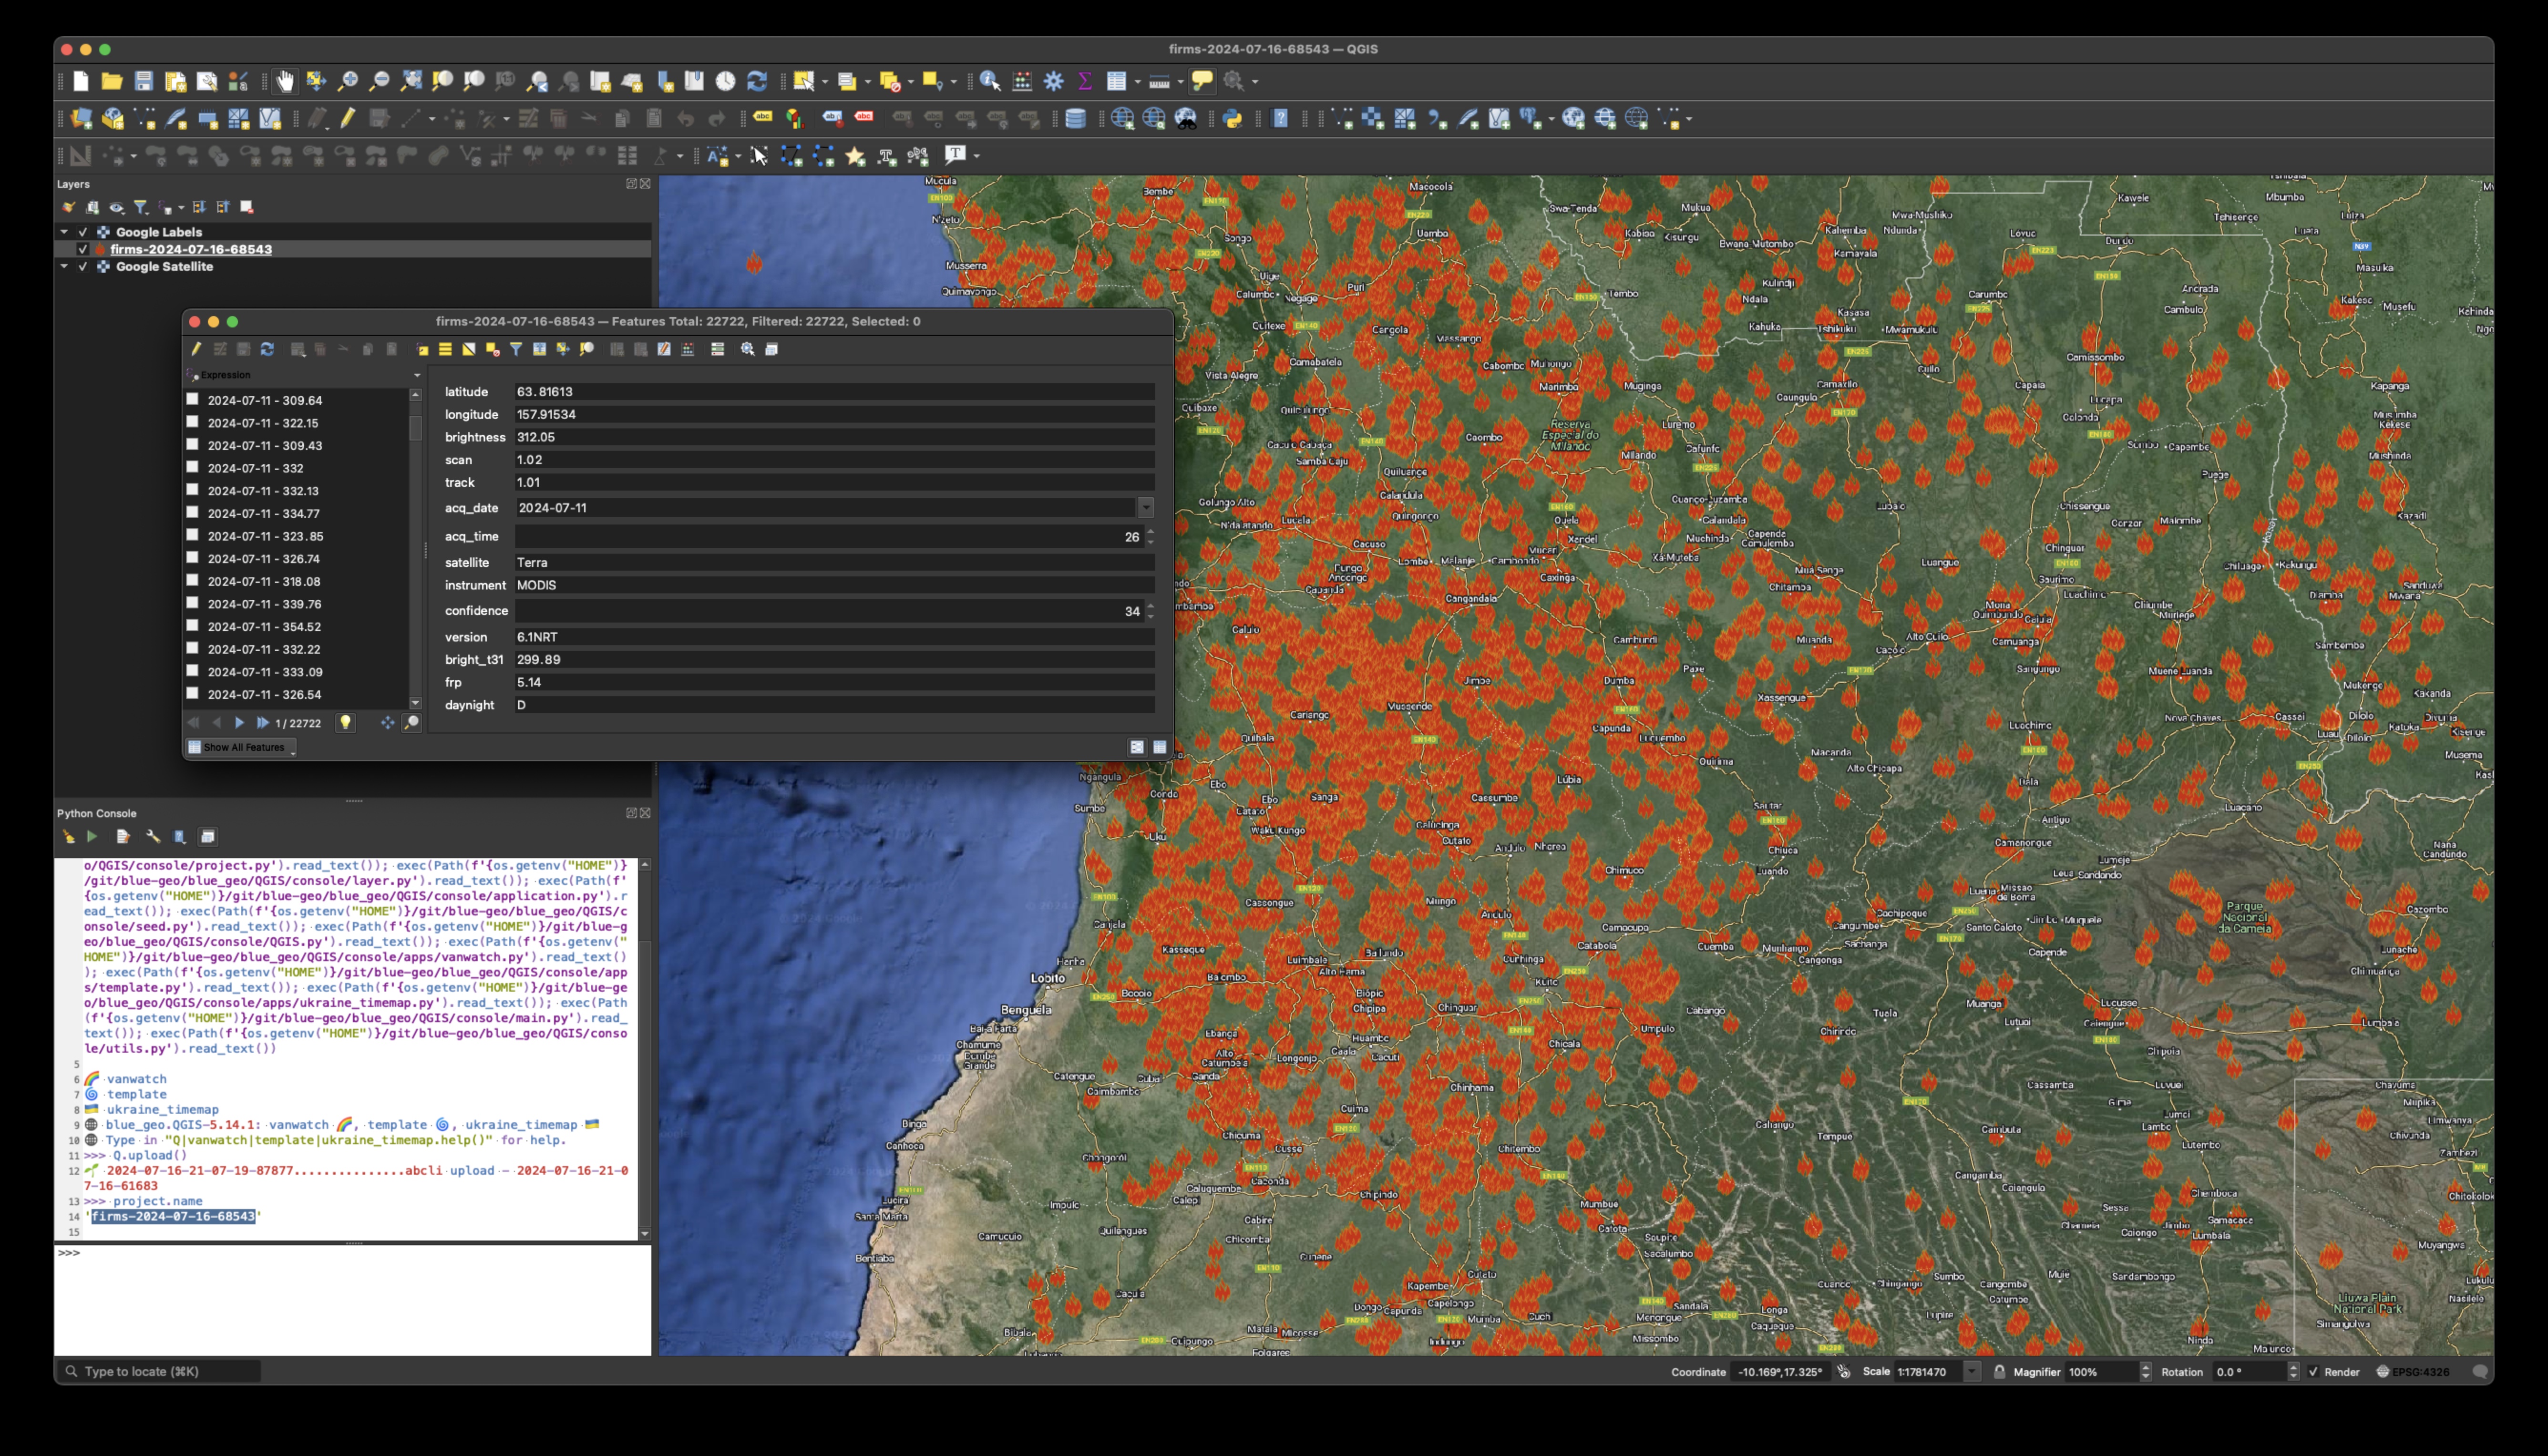The image size is (2548, 1456).
Task: Open the filter funnel in the attribute table
Action: pyautogui.click(x=516, y=349)
